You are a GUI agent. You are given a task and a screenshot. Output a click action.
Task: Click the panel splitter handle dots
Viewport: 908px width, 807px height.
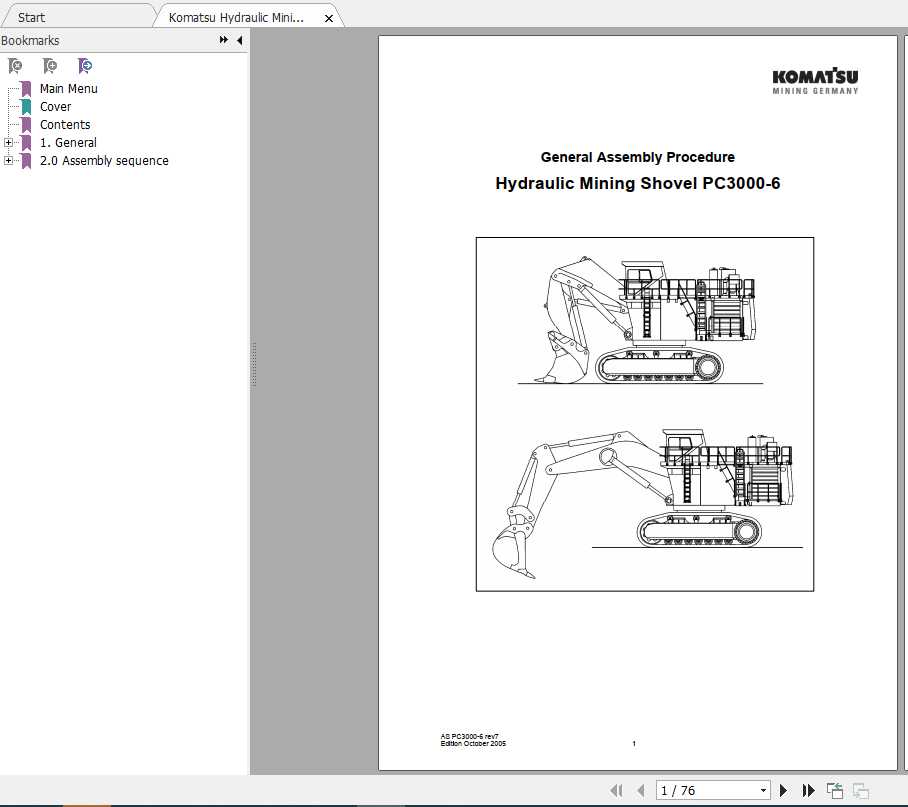pos(254,365)
